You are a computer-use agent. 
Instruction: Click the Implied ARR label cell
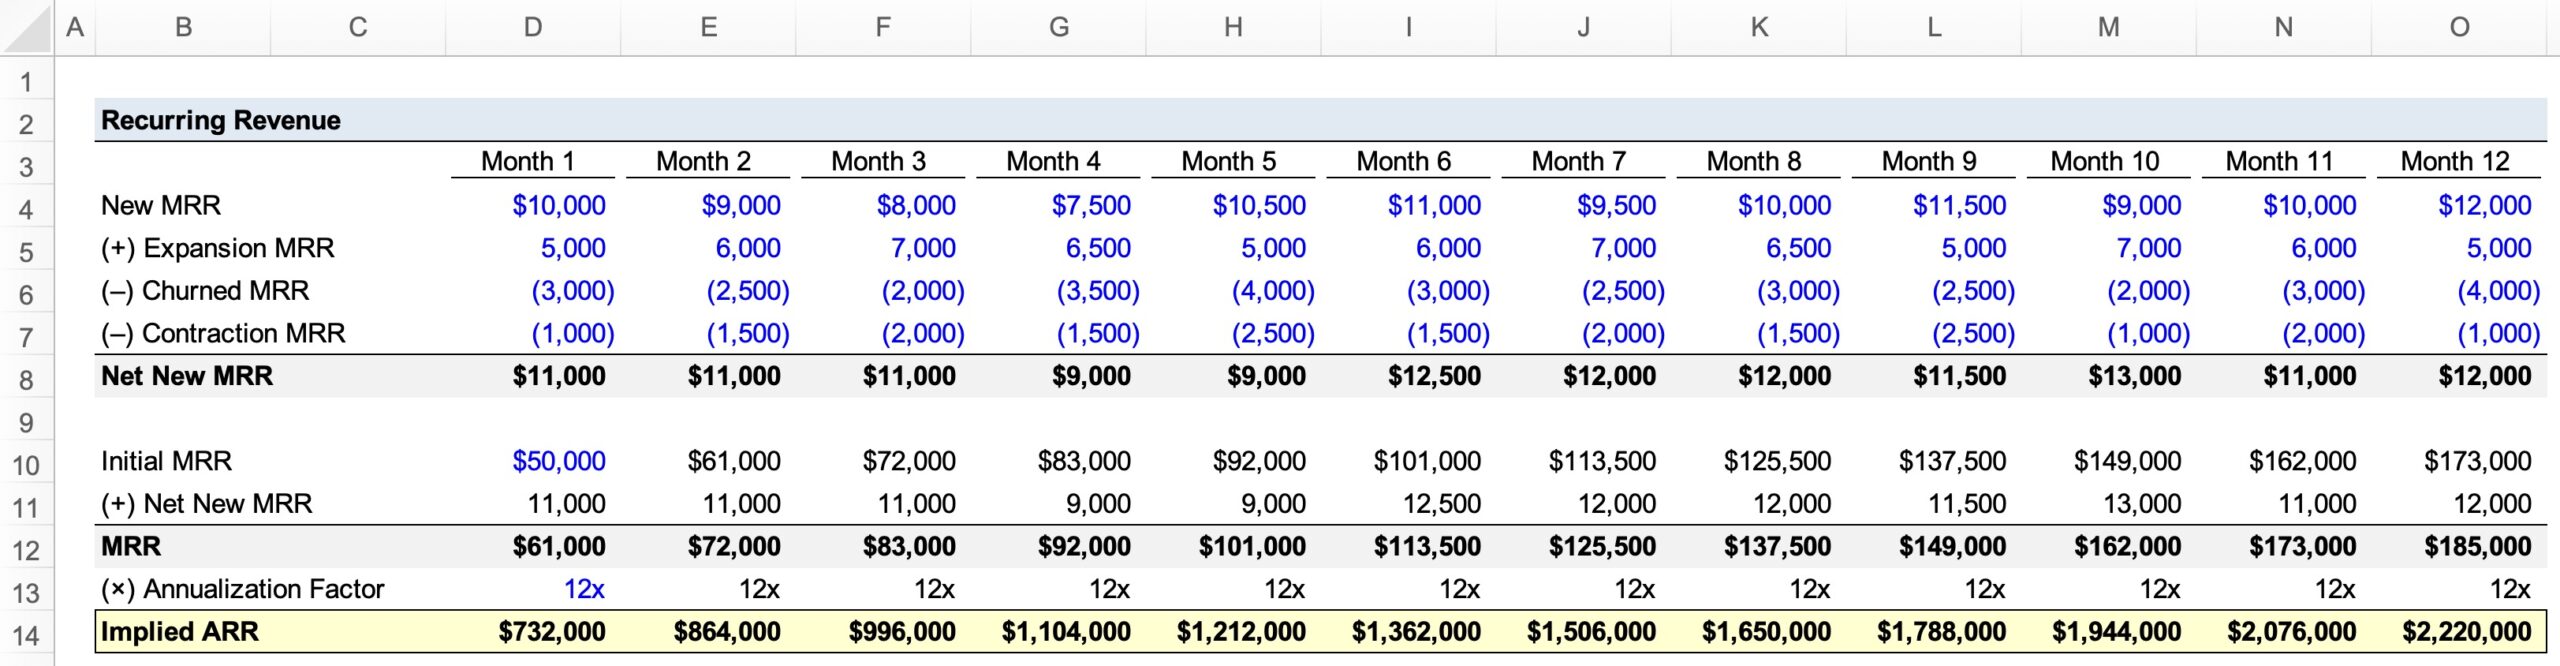(180, 632)
